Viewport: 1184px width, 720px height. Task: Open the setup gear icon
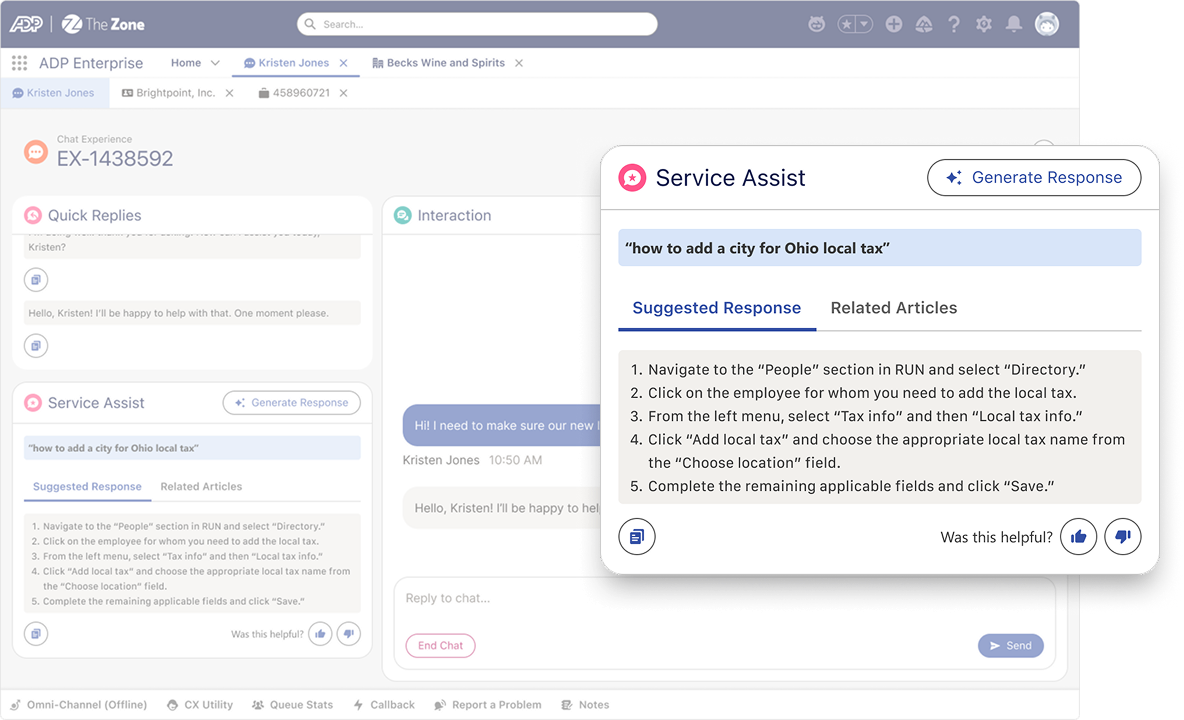click(x=984, y=24)
